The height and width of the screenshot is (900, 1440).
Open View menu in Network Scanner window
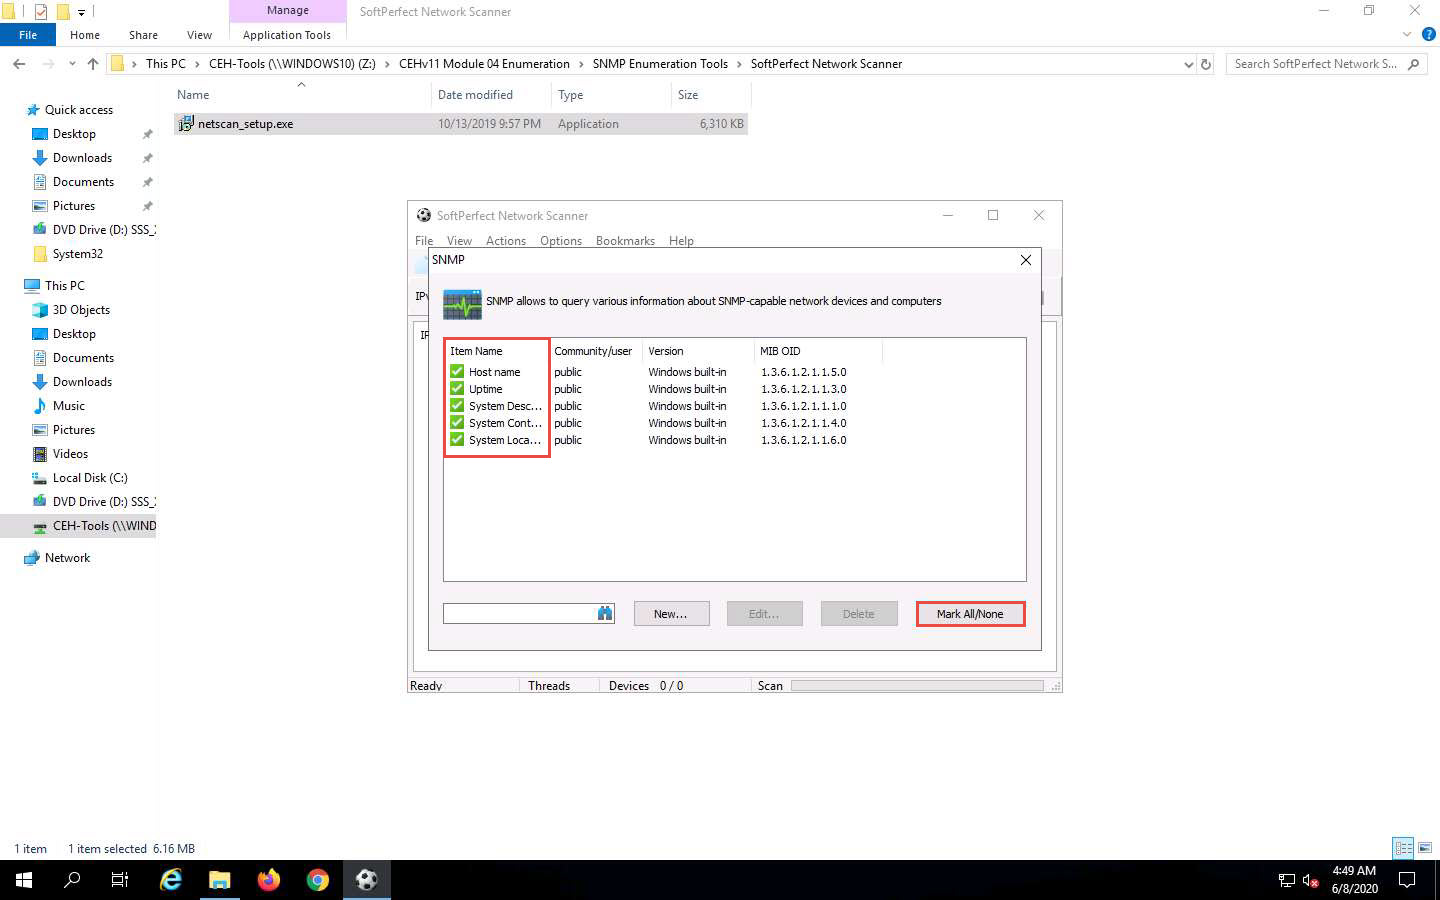coord(459,241)
